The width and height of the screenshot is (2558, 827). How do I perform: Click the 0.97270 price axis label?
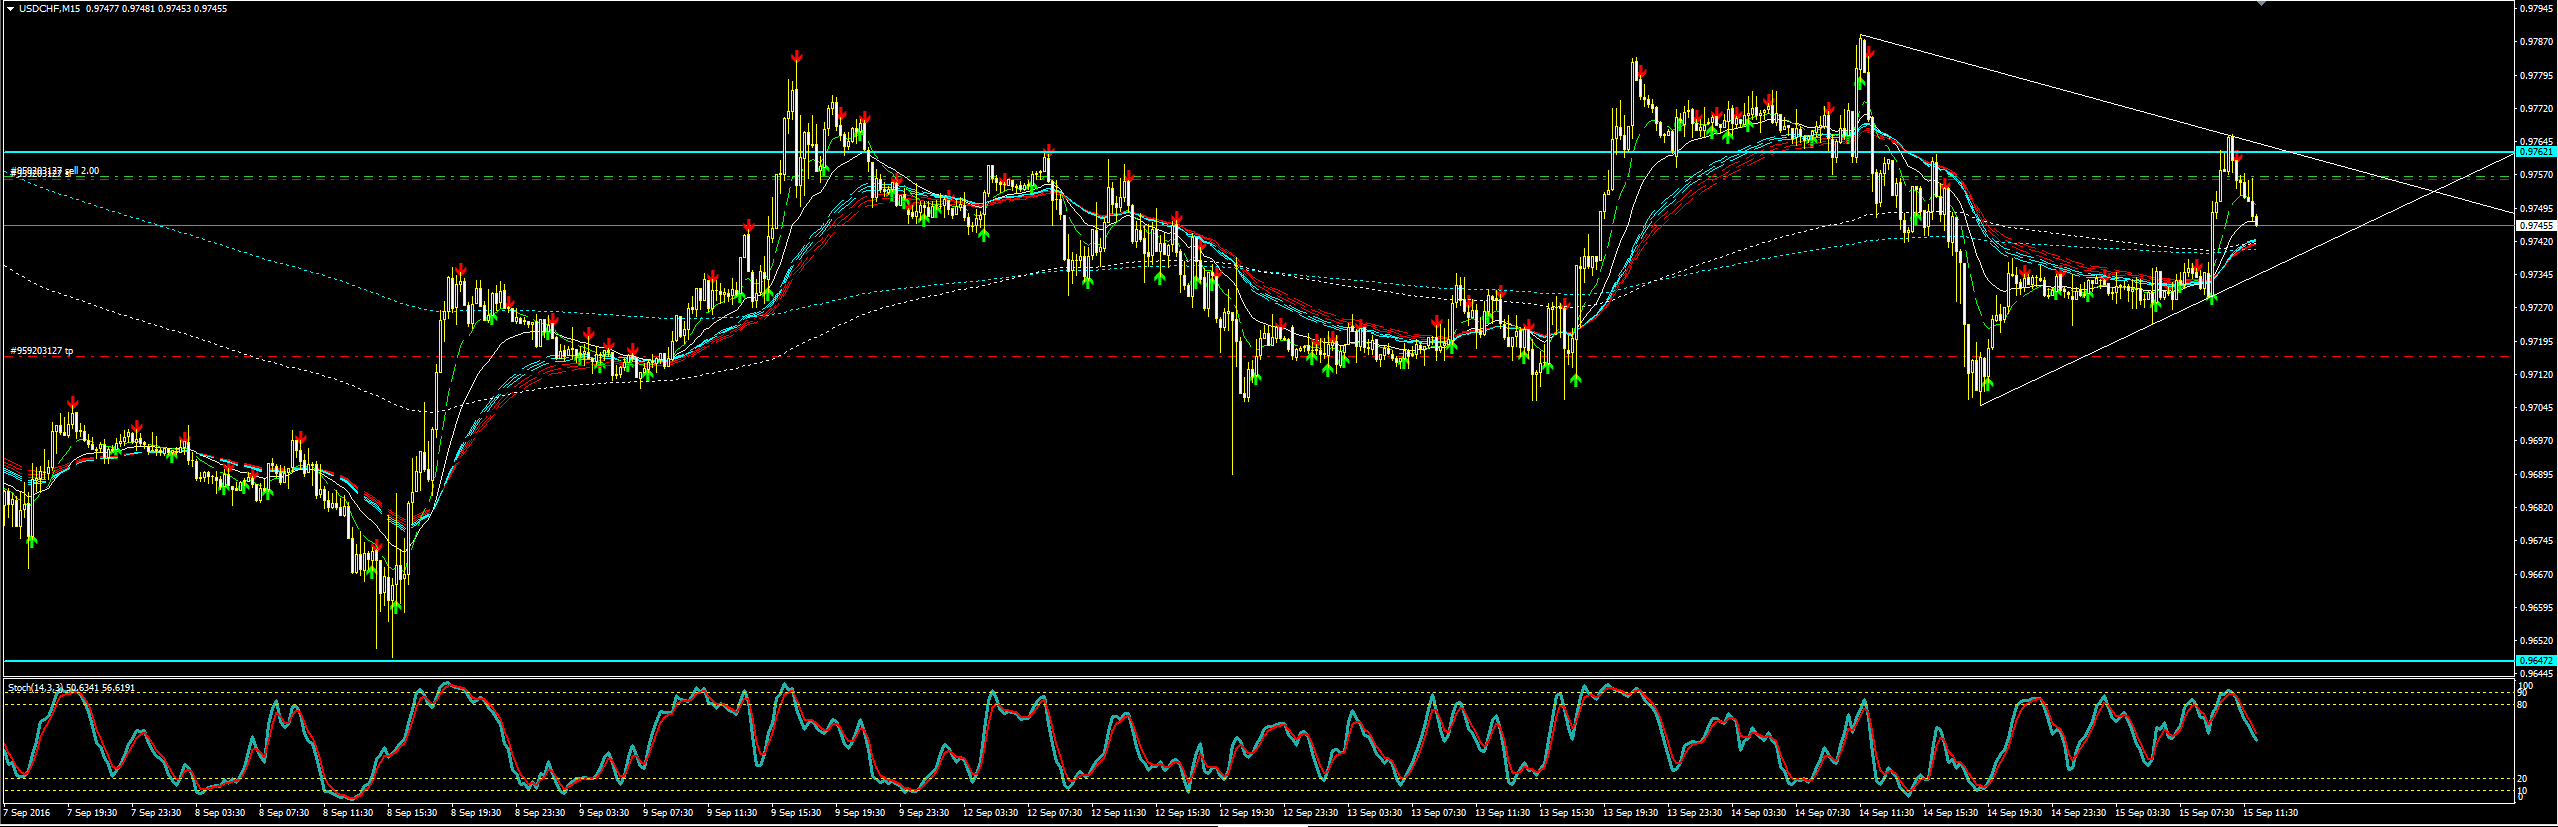pyautogui.click(x=2537, y=308)
